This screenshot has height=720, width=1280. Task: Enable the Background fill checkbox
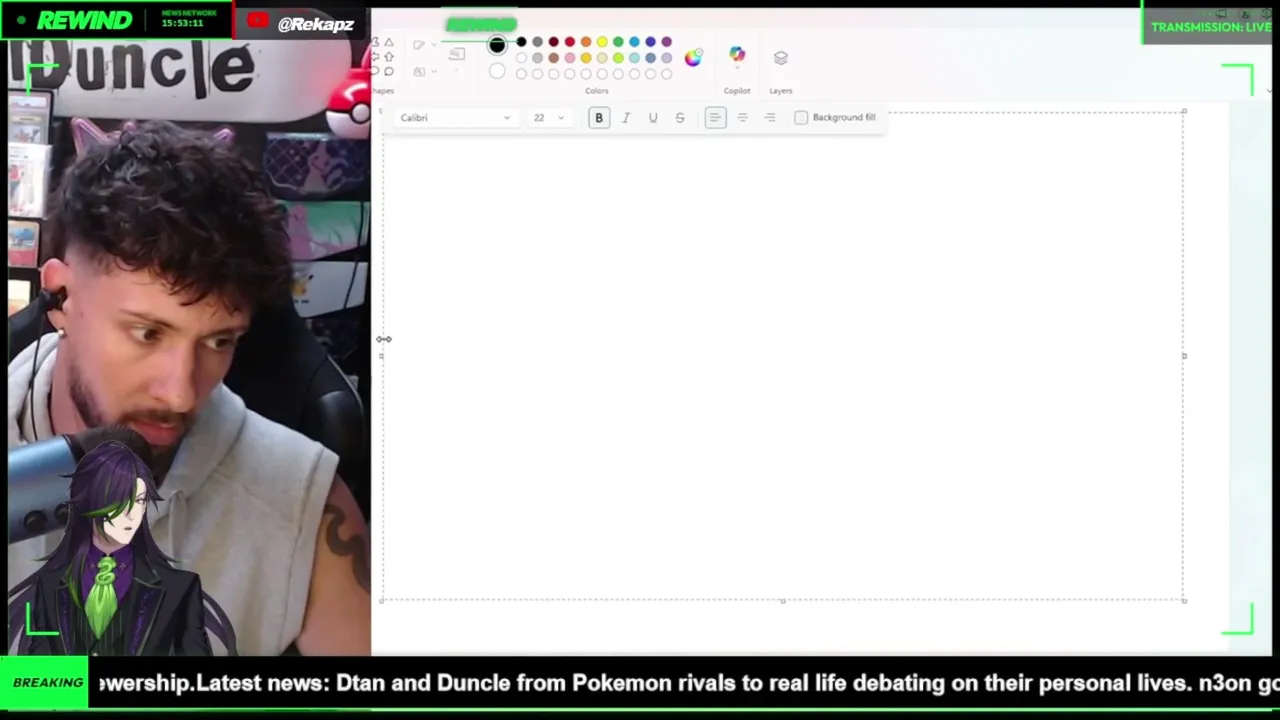801,118
